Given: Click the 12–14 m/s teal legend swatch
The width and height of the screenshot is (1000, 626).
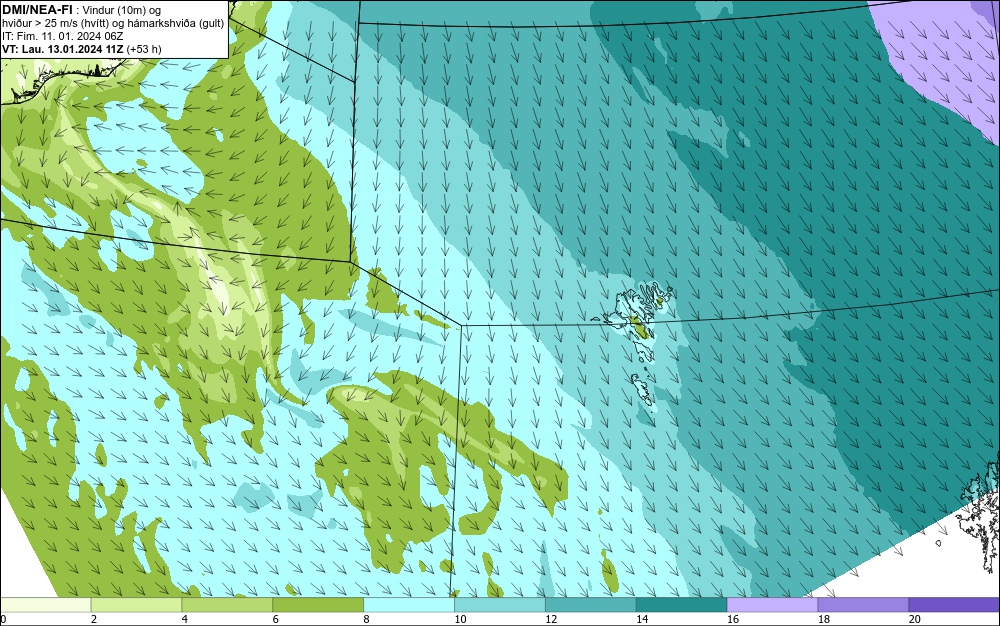Looking at the screenshot, I should [x=591, y=604].
